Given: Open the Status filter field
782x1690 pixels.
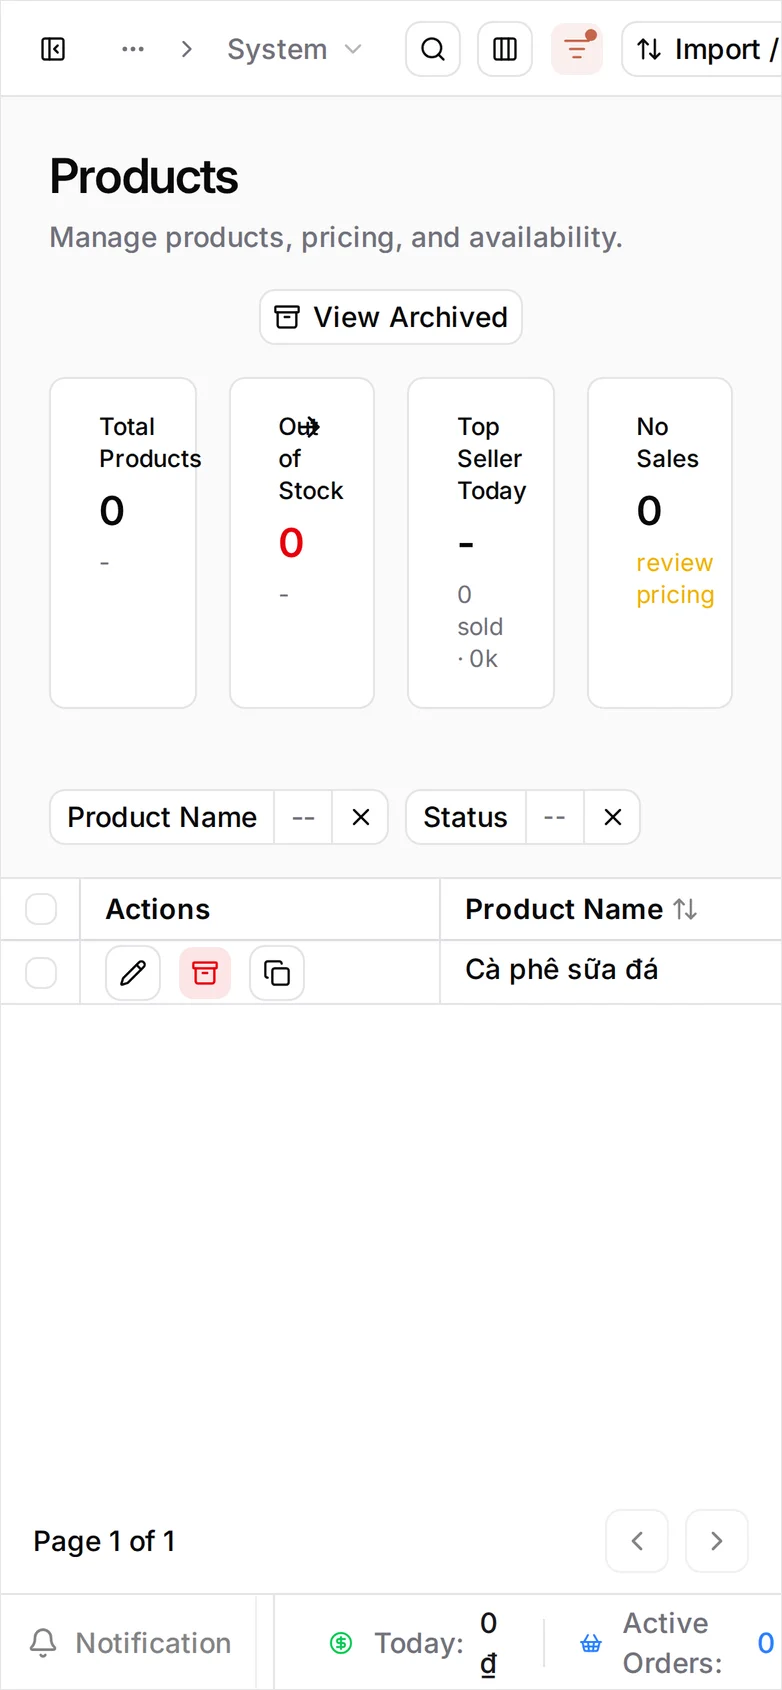Looking at the screenshot, I should coord(465,817).
